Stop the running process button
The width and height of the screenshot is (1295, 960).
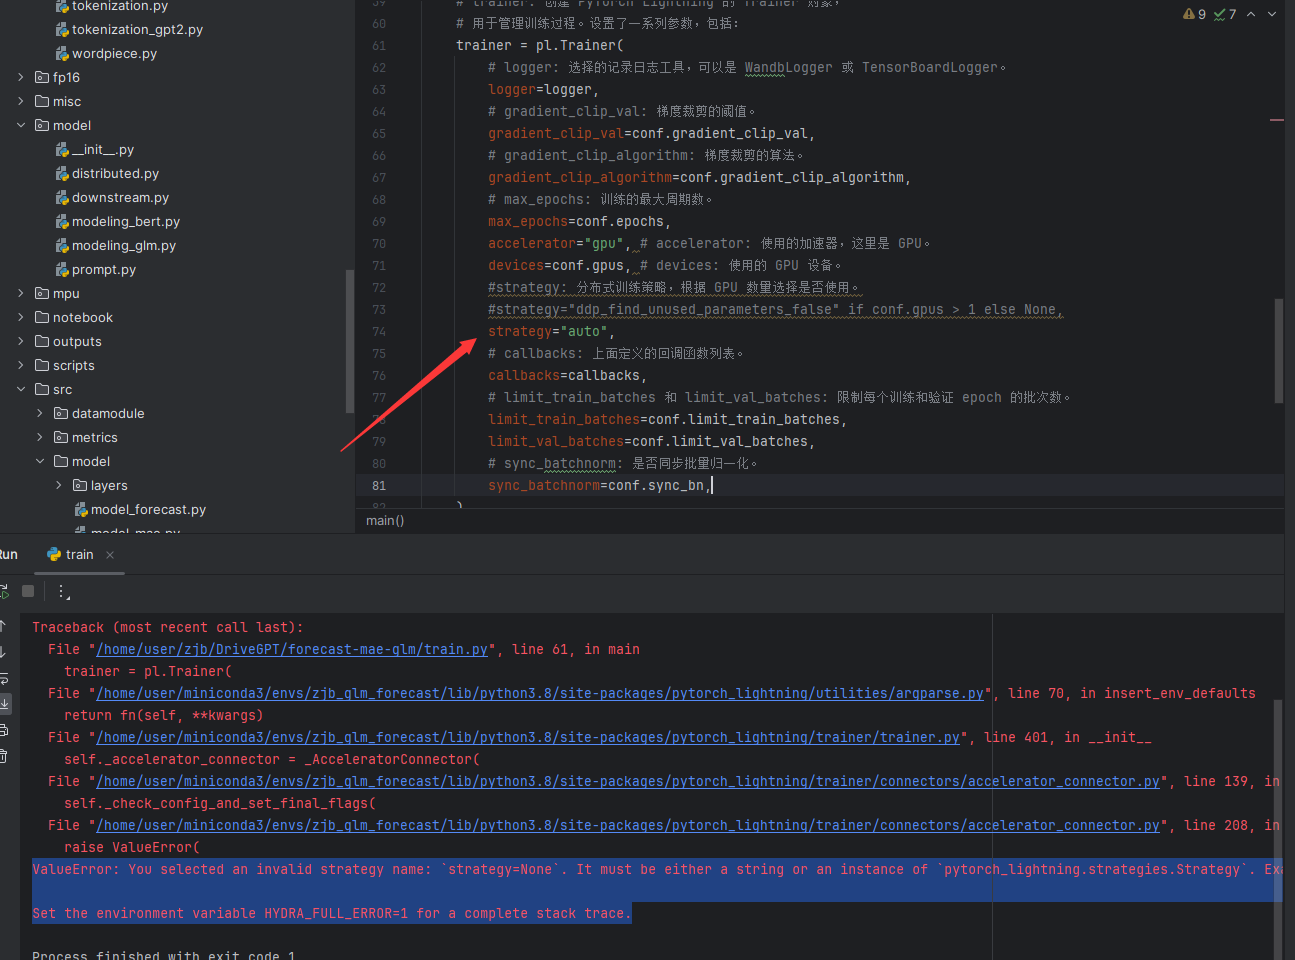click(x=28, y=591)
